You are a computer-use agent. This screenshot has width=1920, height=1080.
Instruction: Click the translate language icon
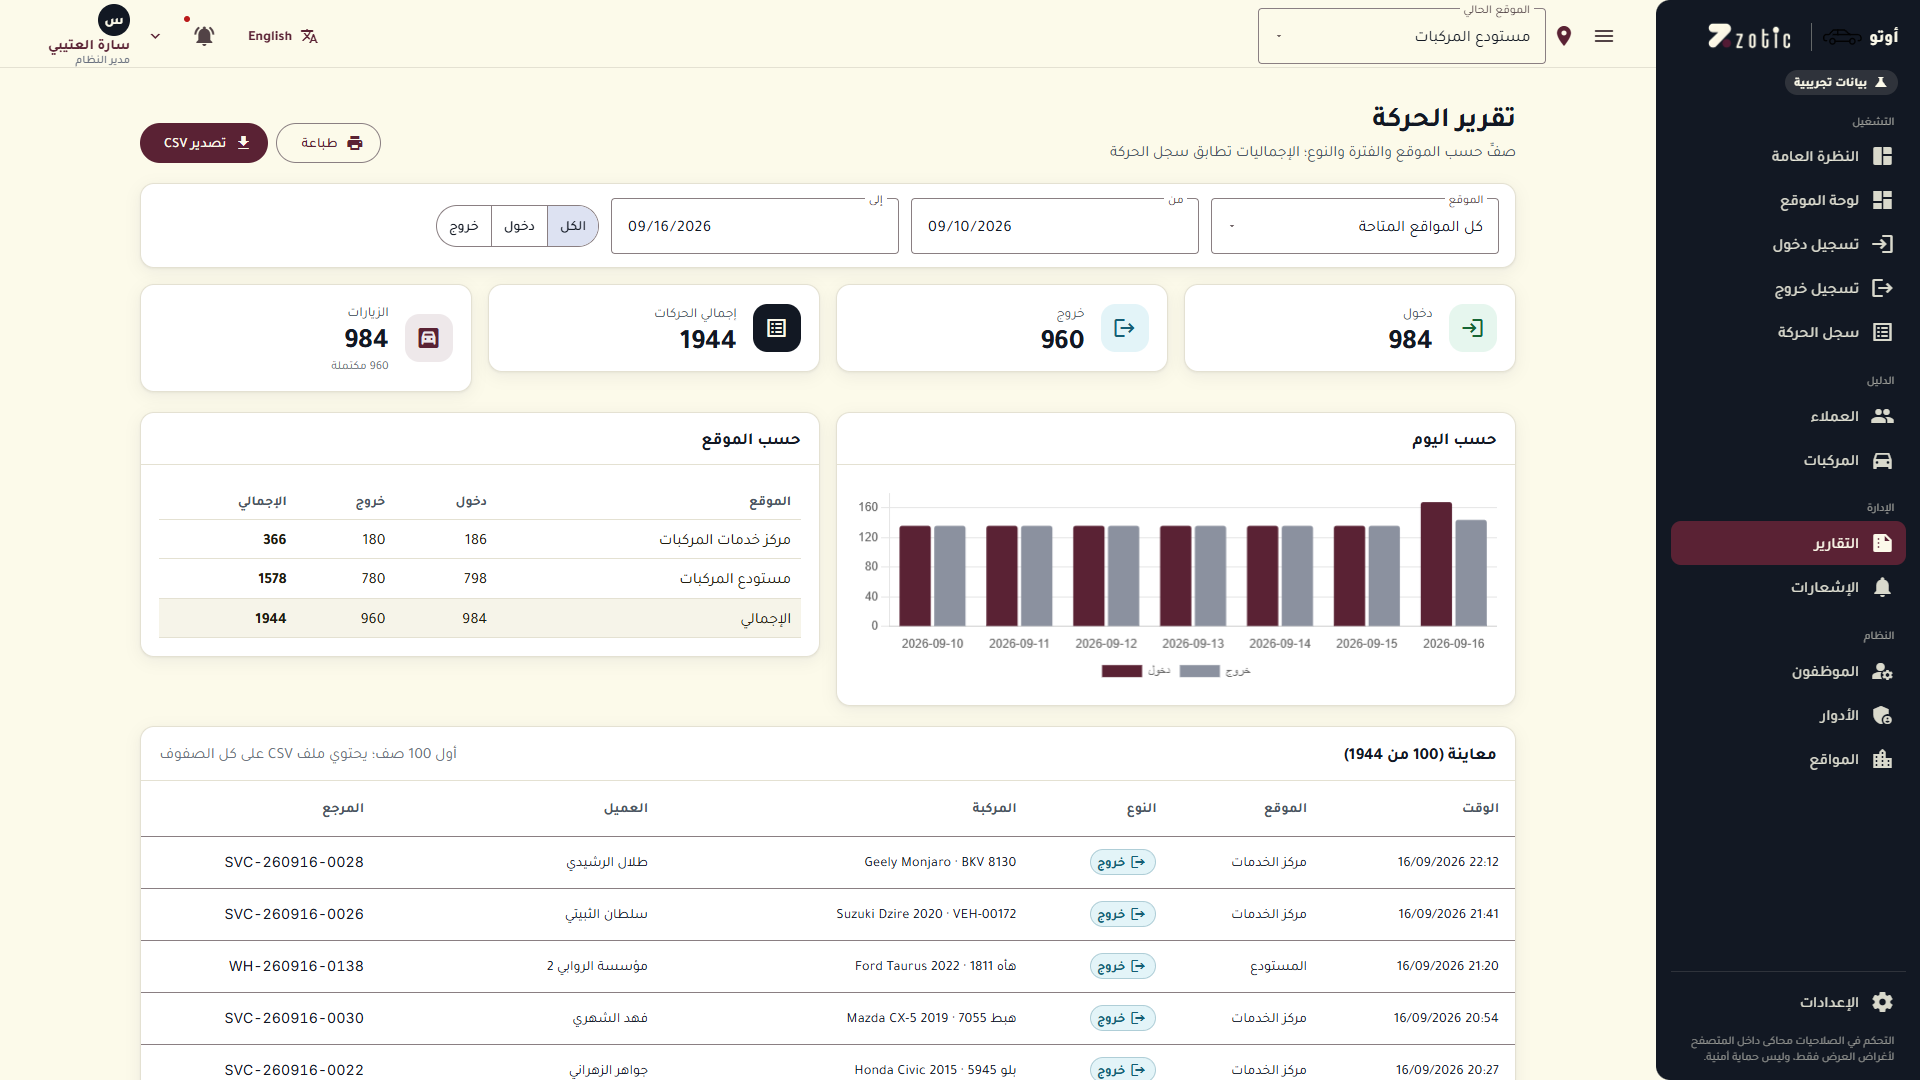point(309,36)
